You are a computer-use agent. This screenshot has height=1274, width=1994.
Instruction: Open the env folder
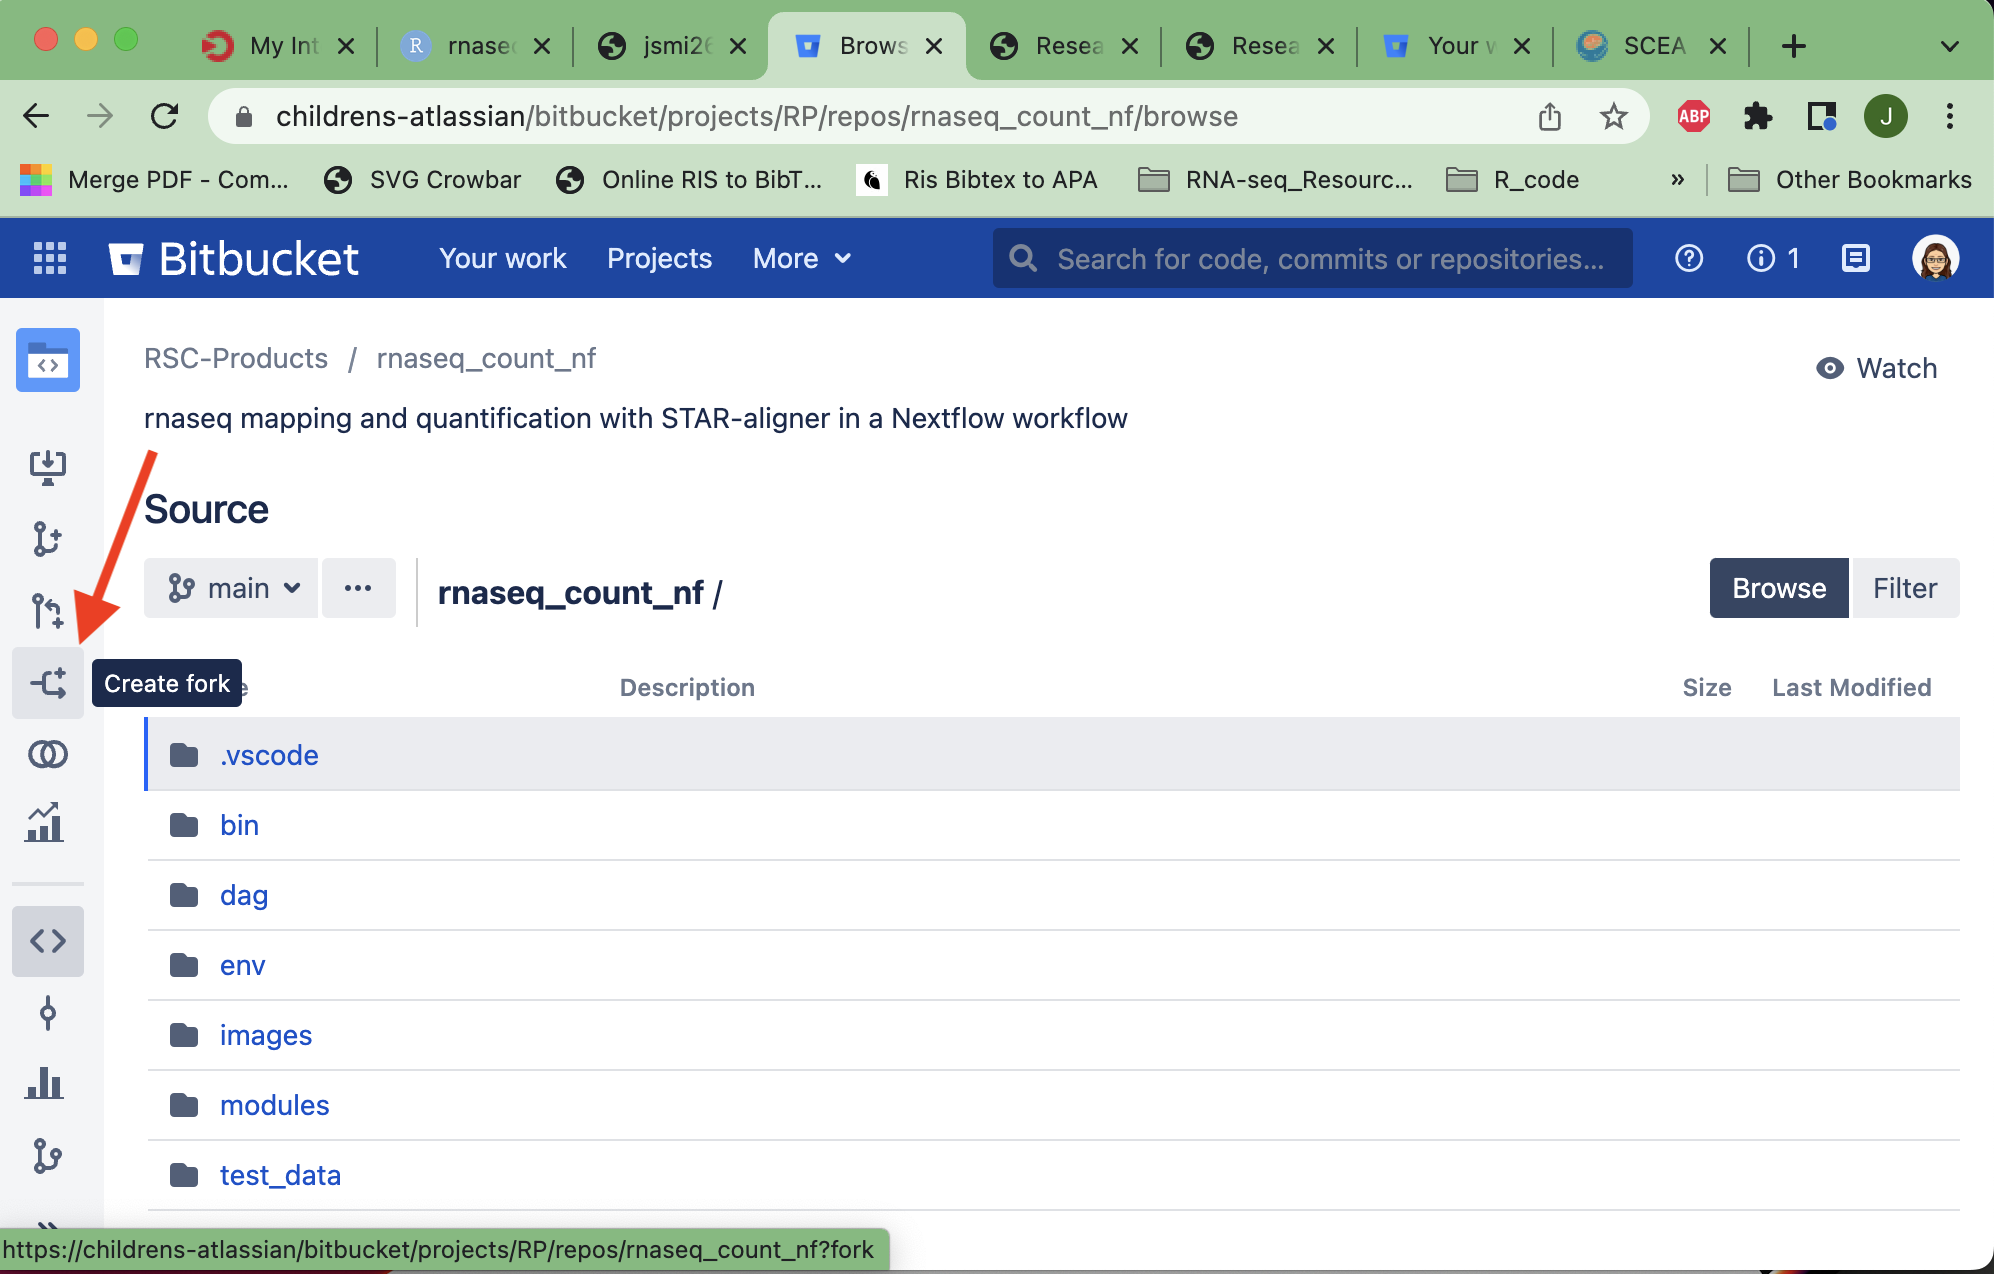242,965
